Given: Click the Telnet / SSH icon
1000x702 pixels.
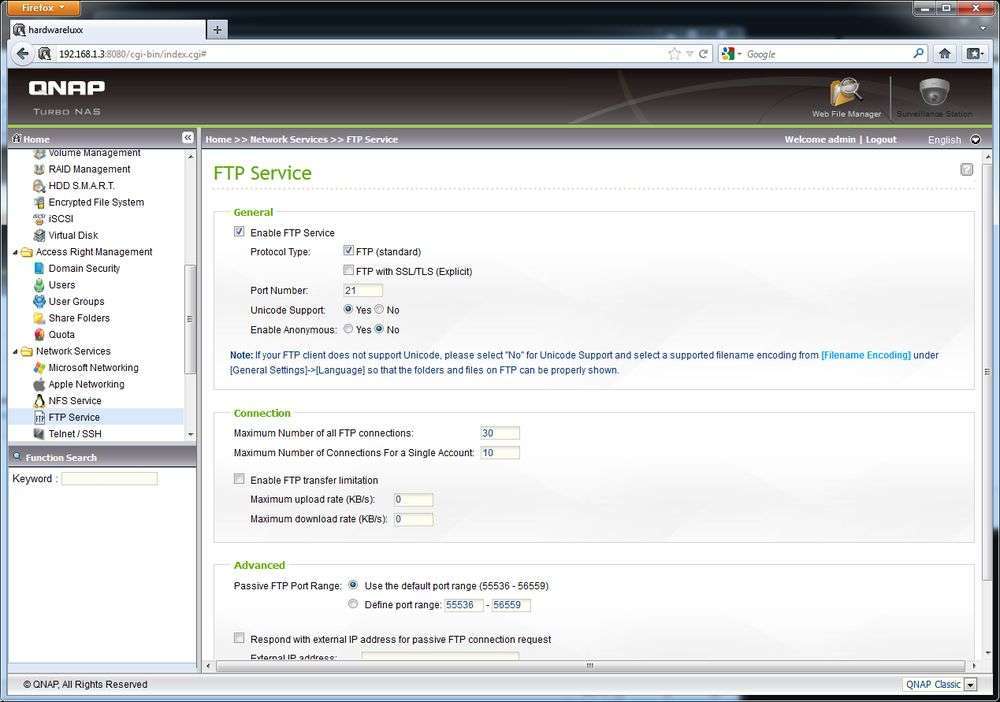Looking at the screenshot, I should (39, 434).
